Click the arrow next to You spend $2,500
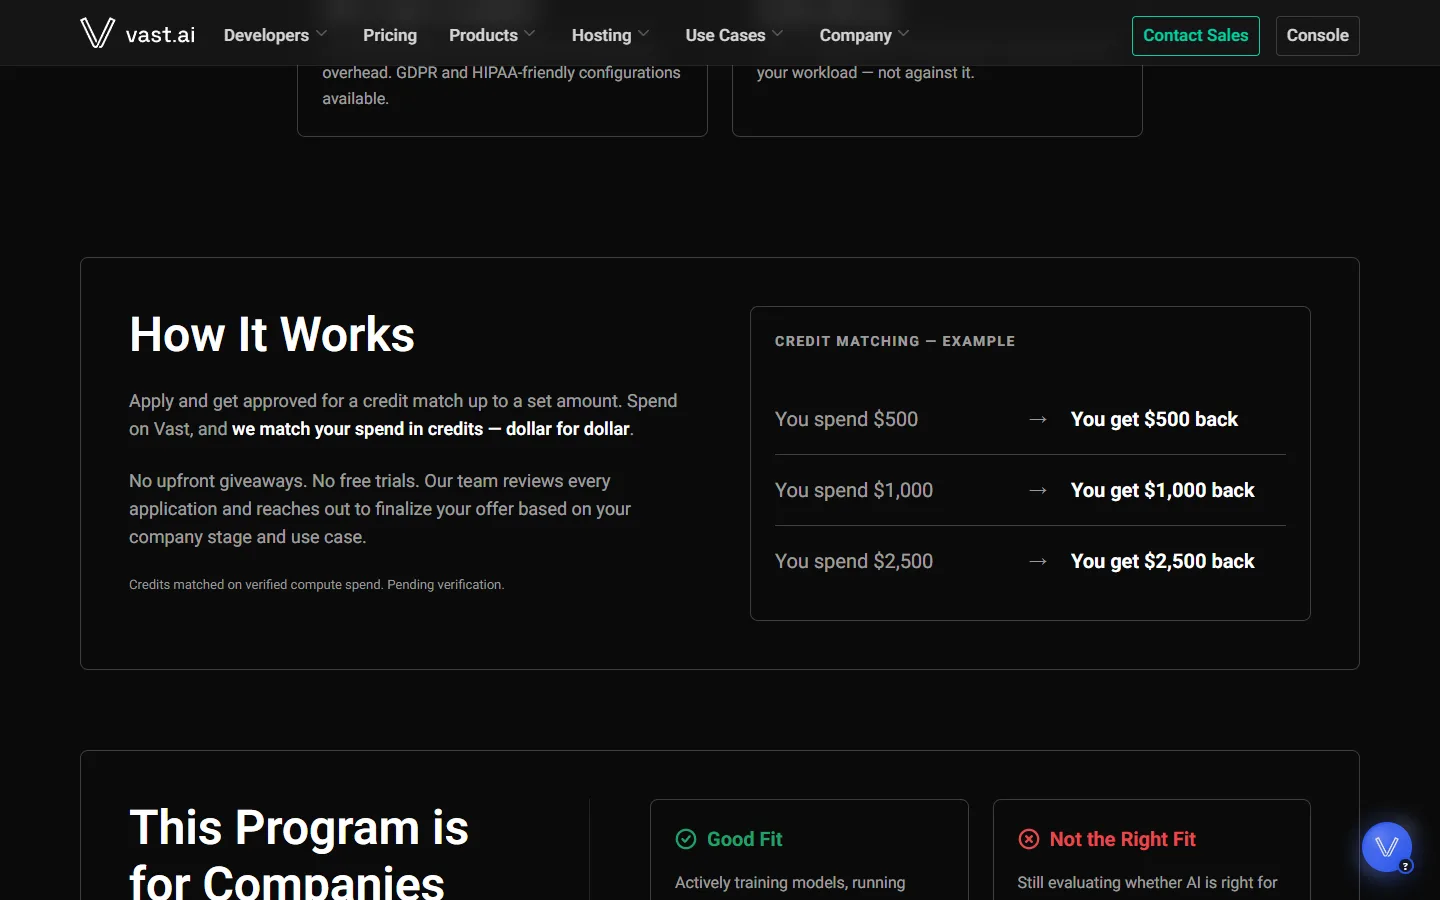This screenshot has width=1440, height=900. click(1038, 561)
